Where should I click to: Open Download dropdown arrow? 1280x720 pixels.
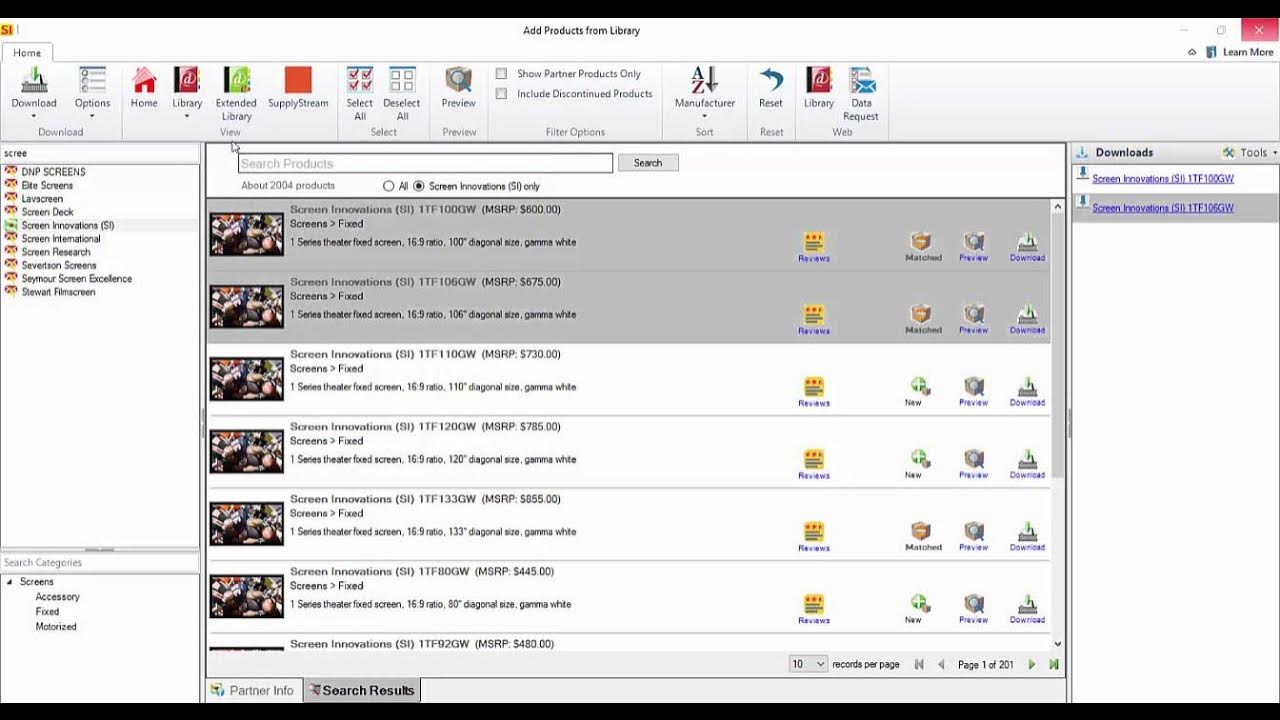click(34, 116)
